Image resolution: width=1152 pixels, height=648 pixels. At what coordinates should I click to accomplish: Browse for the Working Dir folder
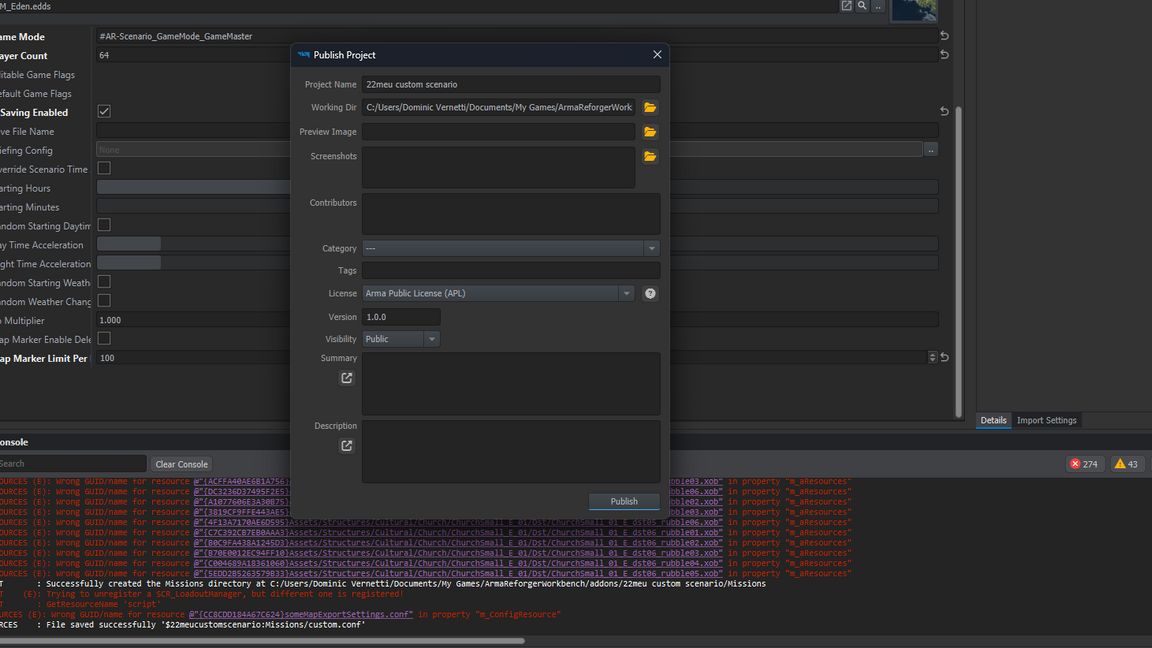650,108
